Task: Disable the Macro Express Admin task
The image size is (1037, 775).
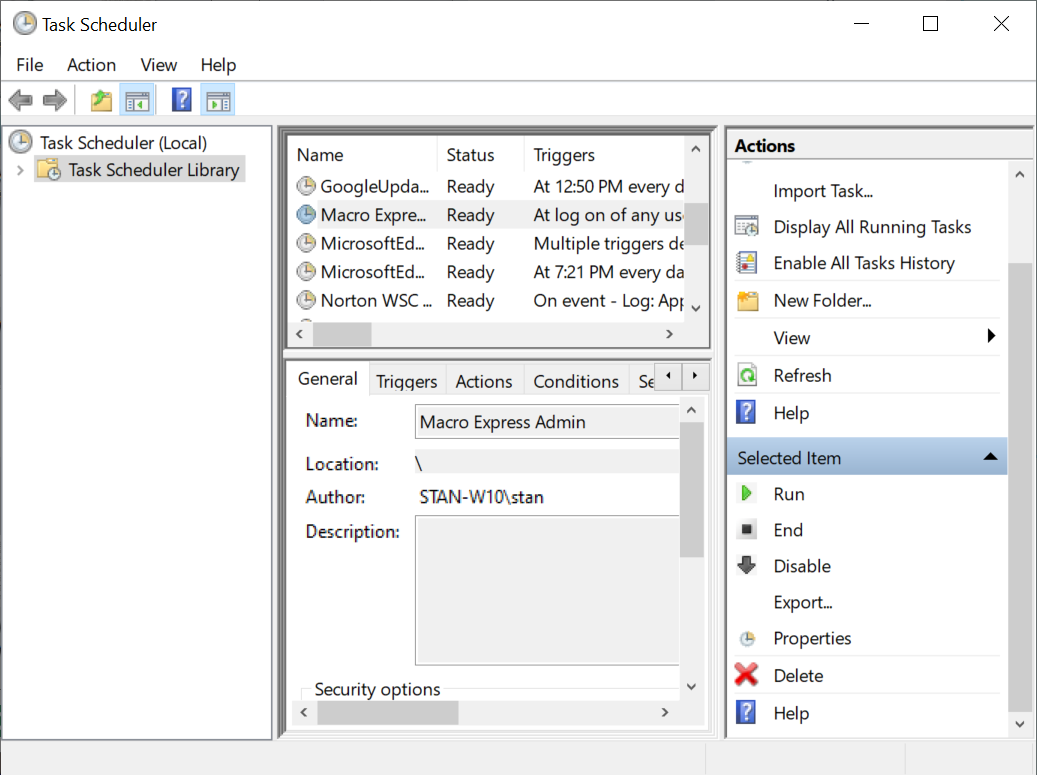Action: click(x=801, y=565)
